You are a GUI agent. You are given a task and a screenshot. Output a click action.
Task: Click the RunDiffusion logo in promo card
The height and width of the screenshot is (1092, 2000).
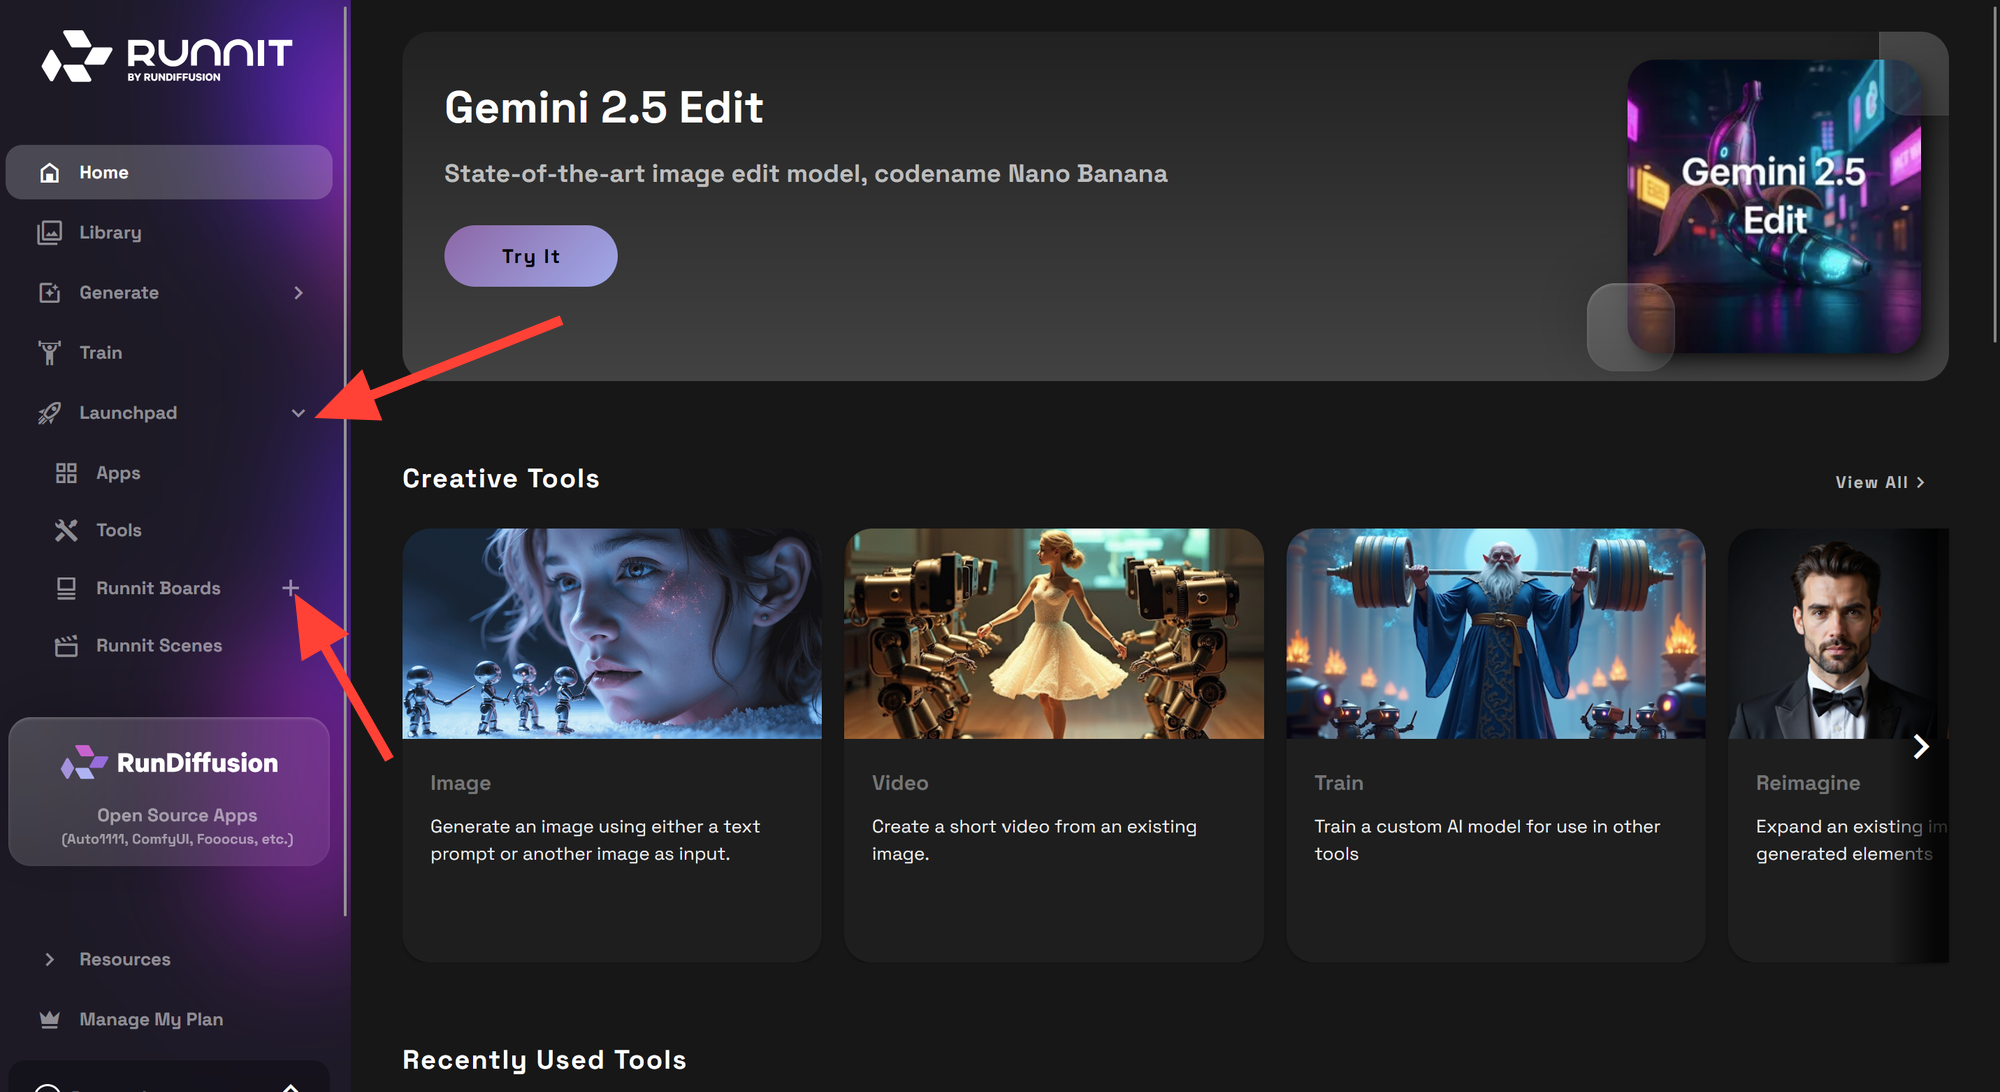[x=169, y=763]
